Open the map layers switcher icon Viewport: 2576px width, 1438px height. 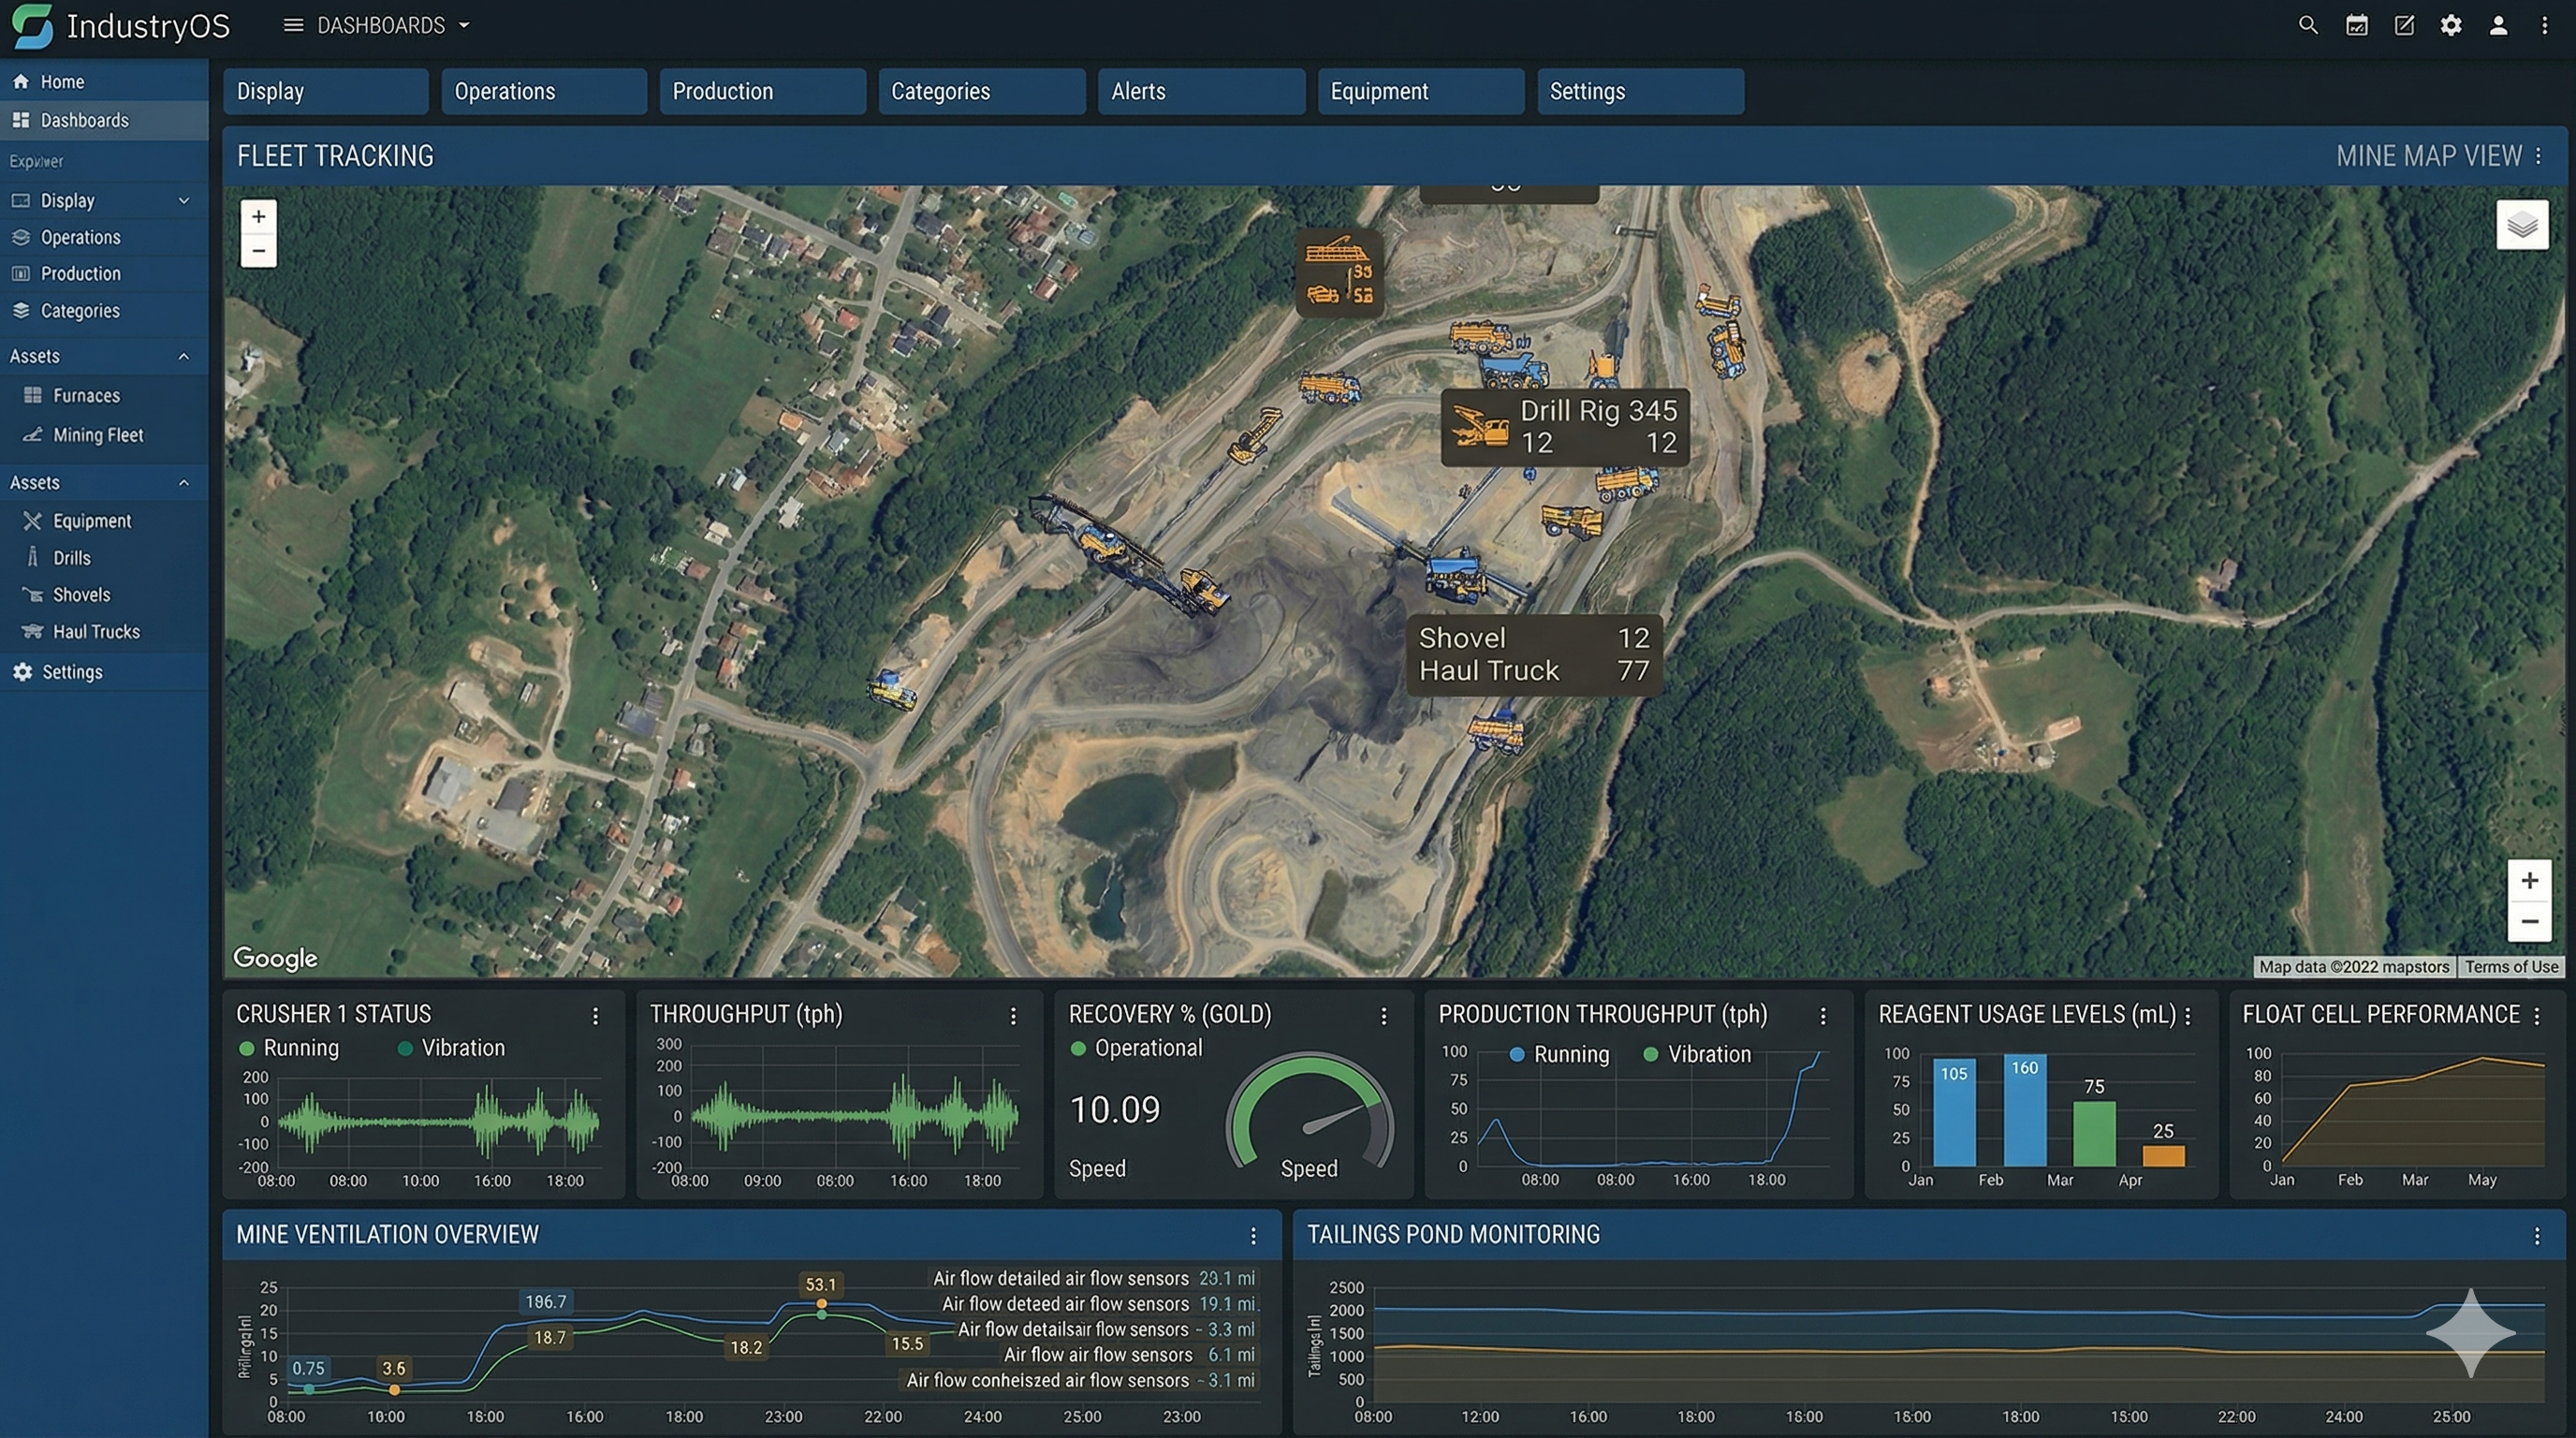point(2523,225)
